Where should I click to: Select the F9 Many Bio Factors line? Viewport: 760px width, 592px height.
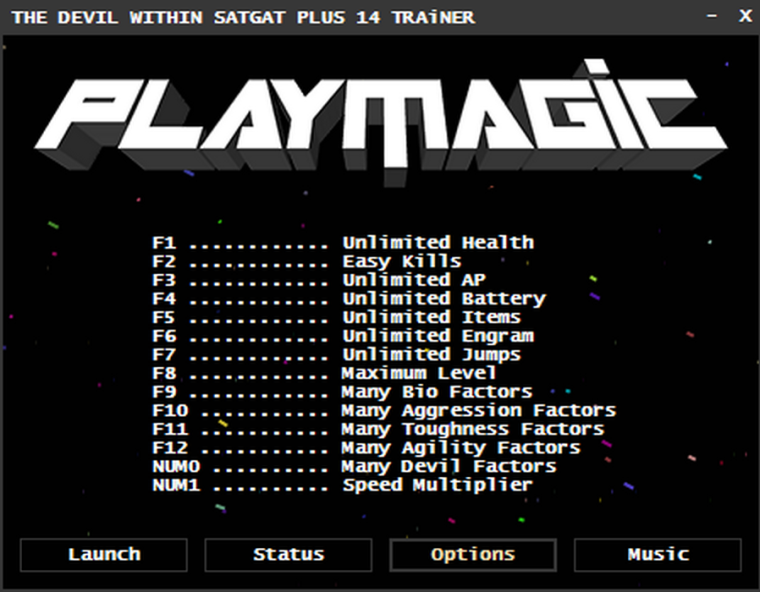click(343, 392)
